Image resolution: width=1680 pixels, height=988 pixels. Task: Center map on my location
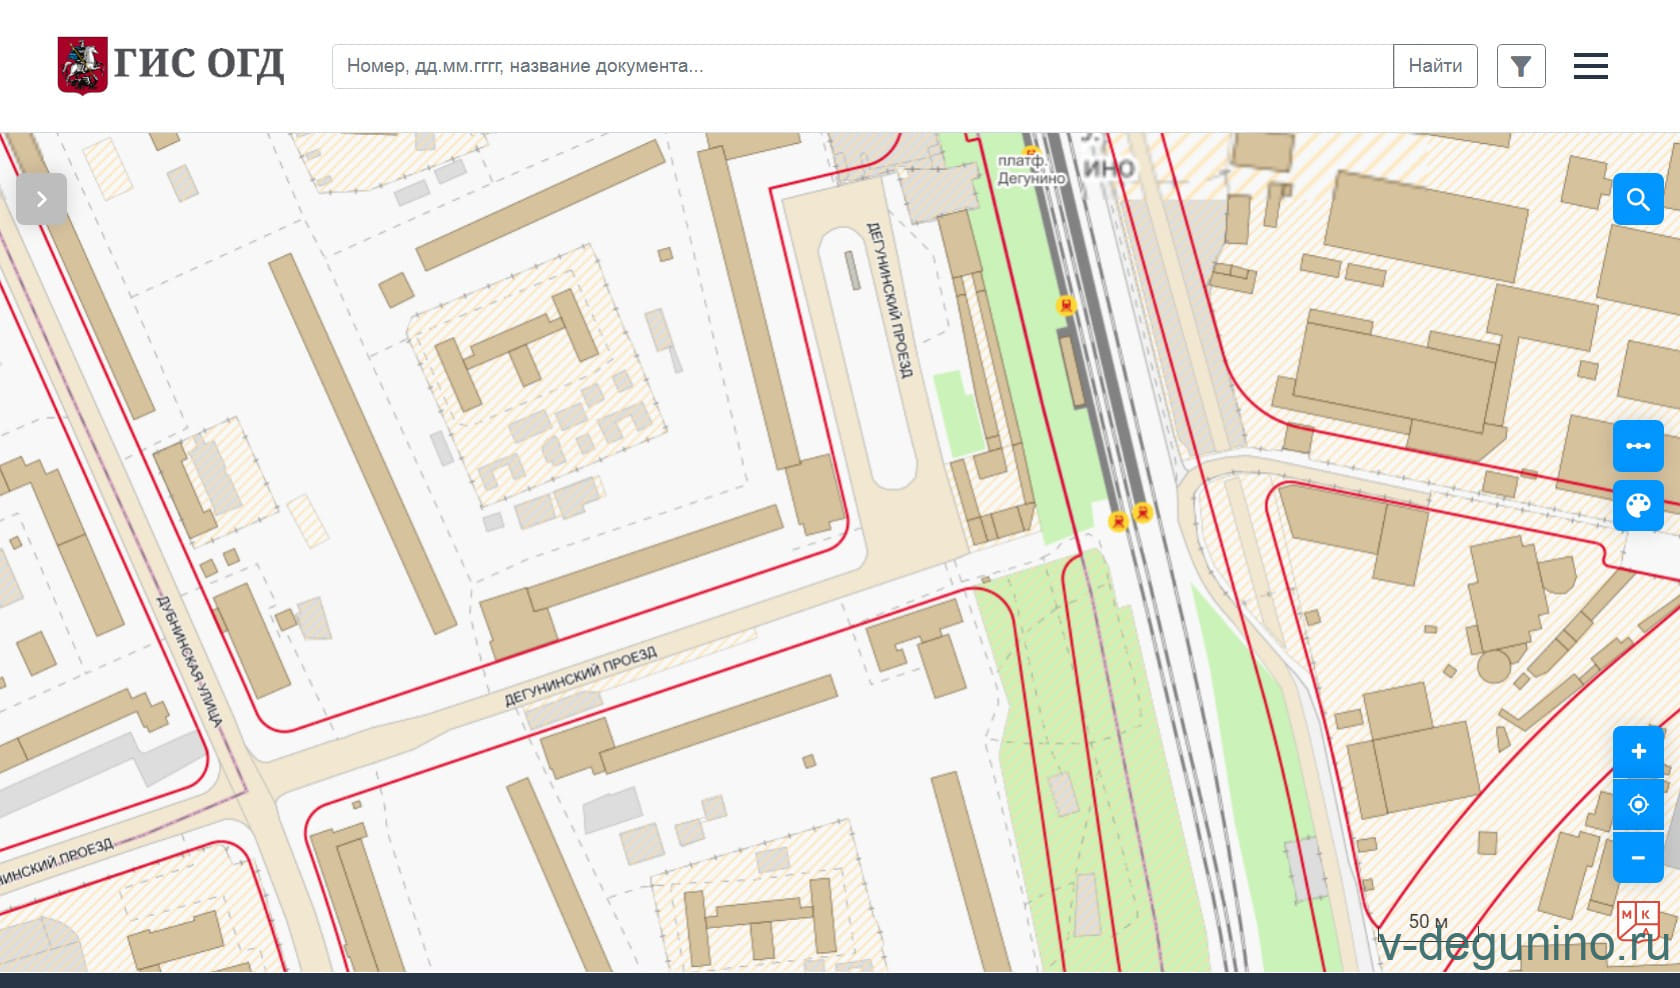[x=1637, y=804]
